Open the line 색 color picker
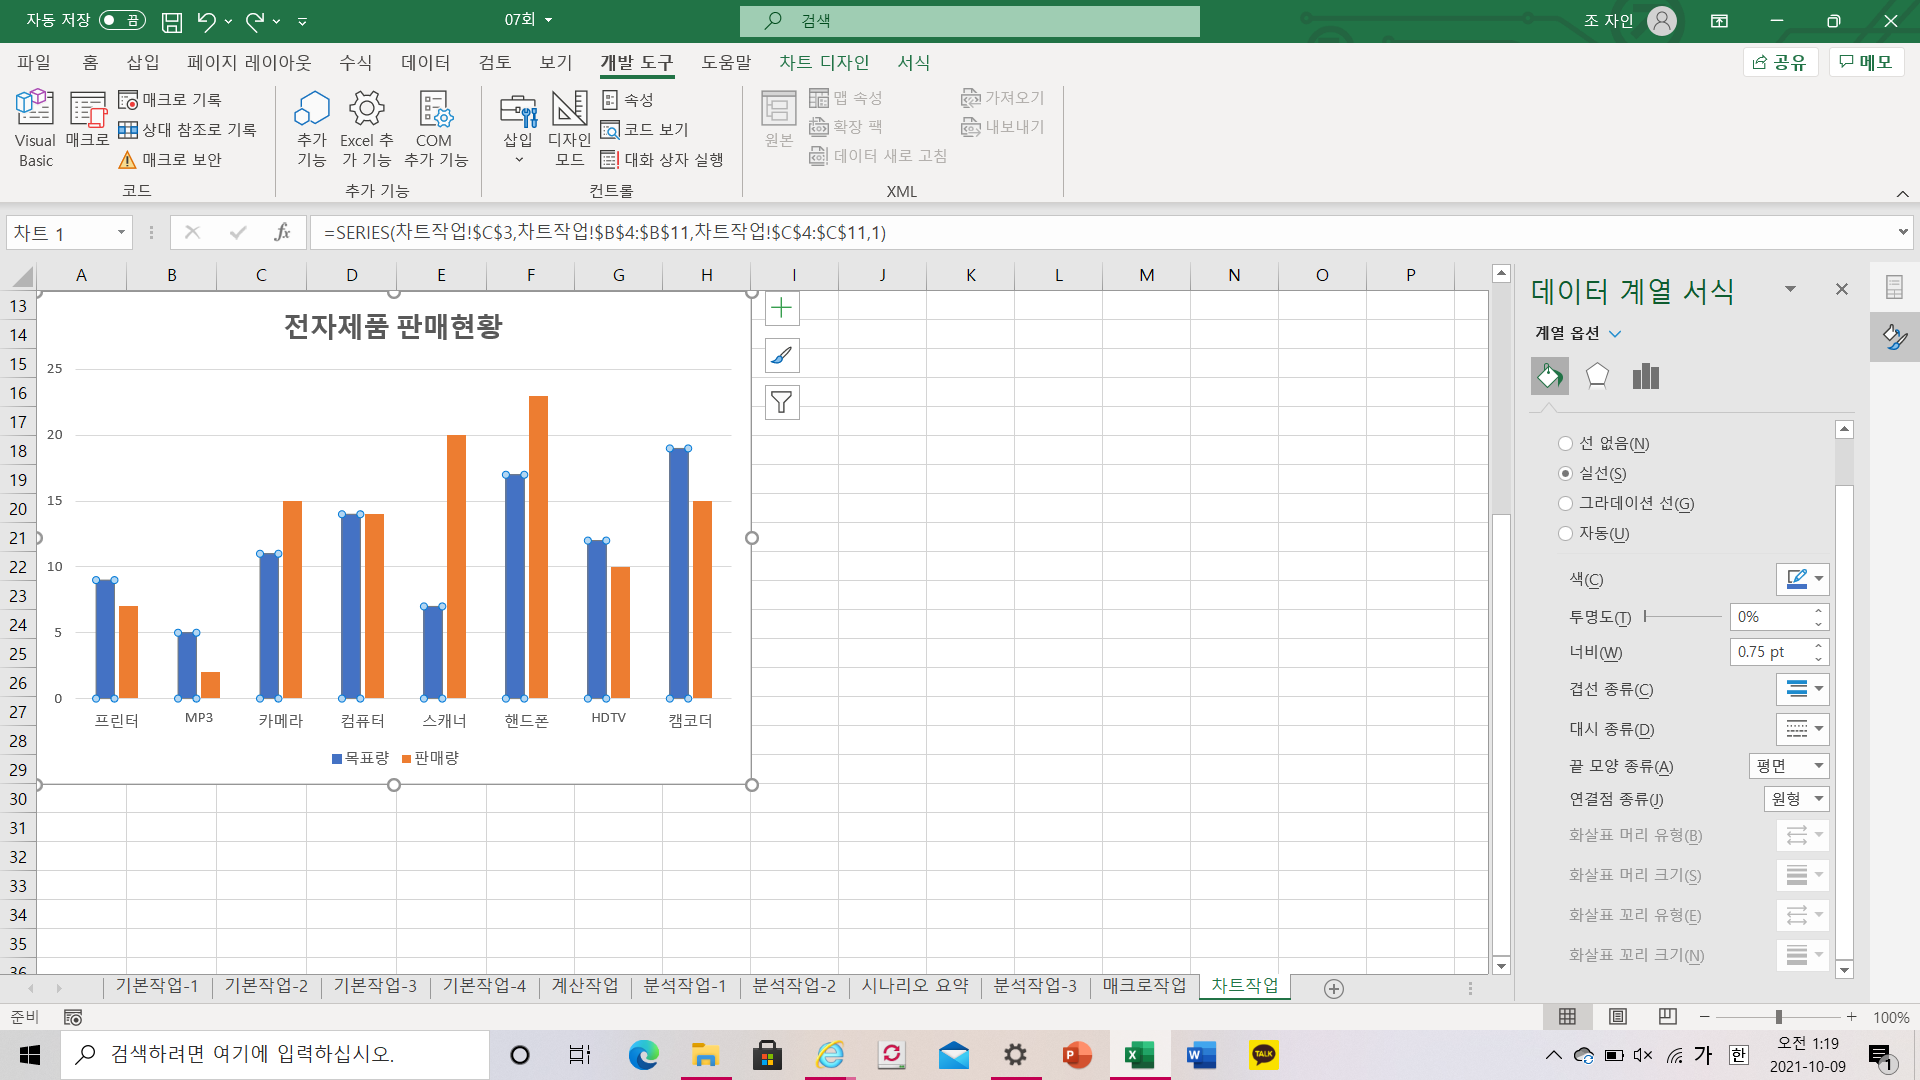The image size is (1920, 1080). (1802, 579)
